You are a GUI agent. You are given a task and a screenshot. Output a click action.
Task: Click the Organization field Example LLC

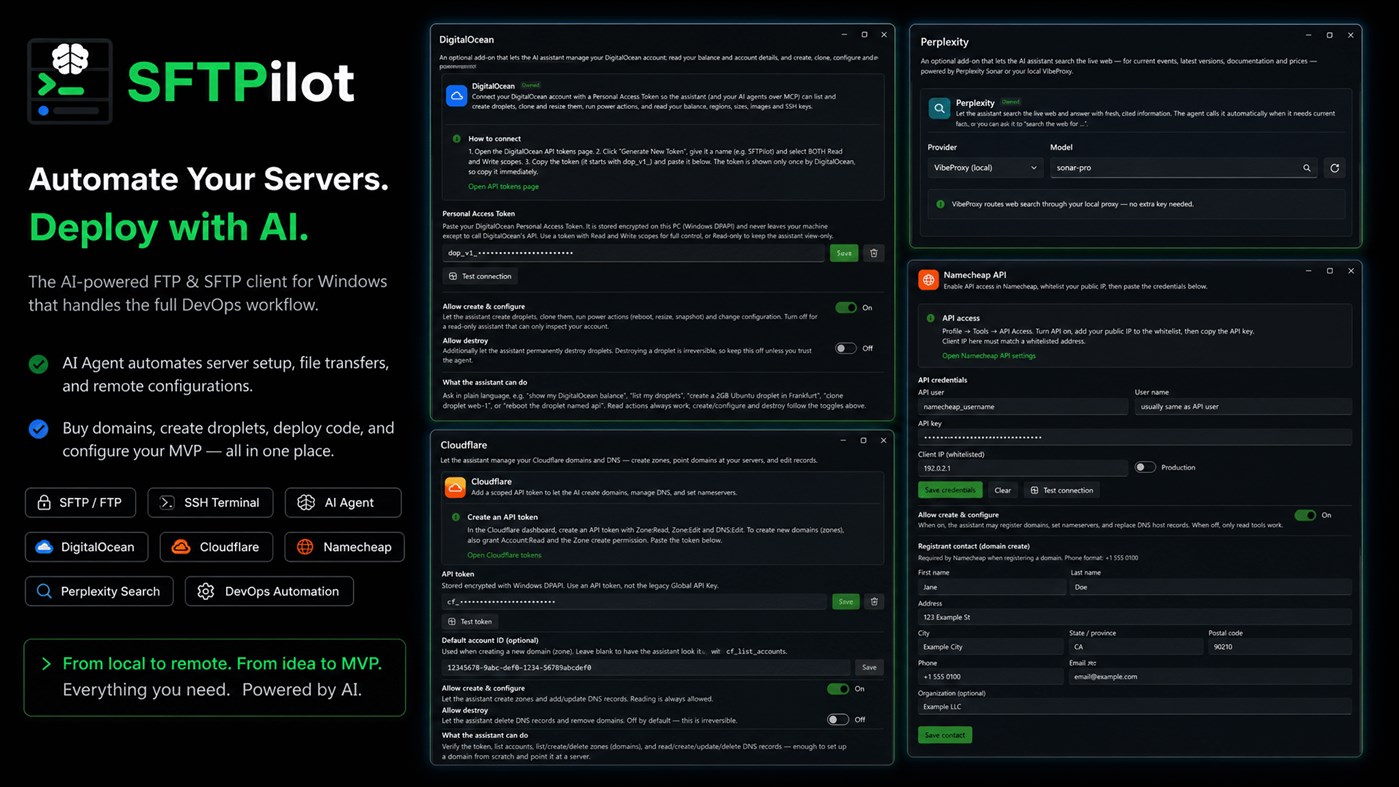click(1135, 707)
